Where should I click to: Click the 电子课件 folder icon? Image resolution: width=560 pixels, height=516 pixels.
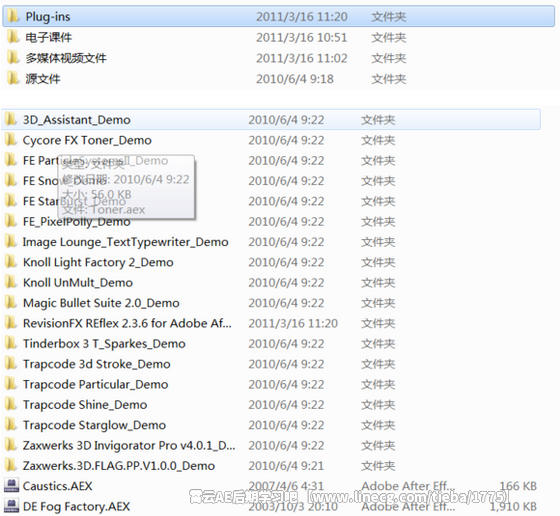(13, 37)
